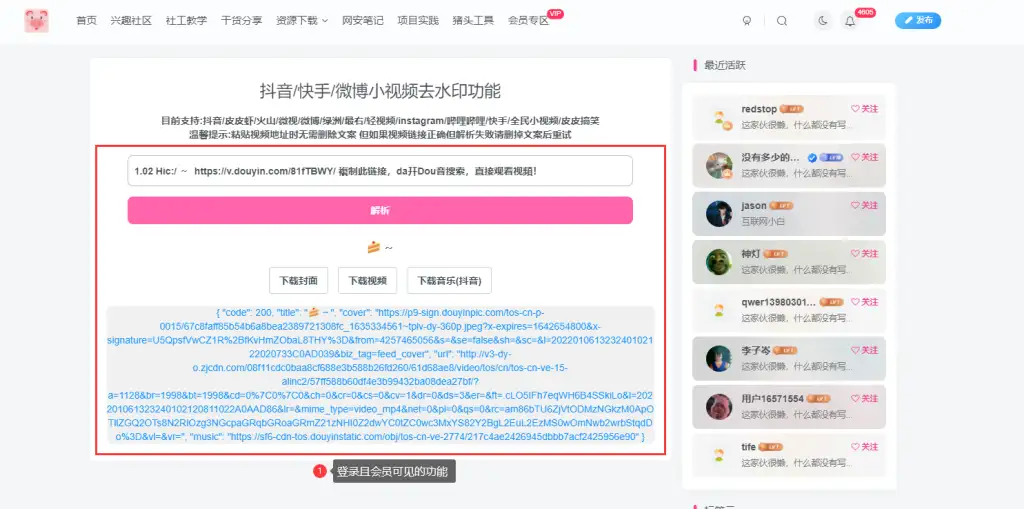Click the 下载封面 button
Viewport: 1024px width, 509px height.
point(298,280)
